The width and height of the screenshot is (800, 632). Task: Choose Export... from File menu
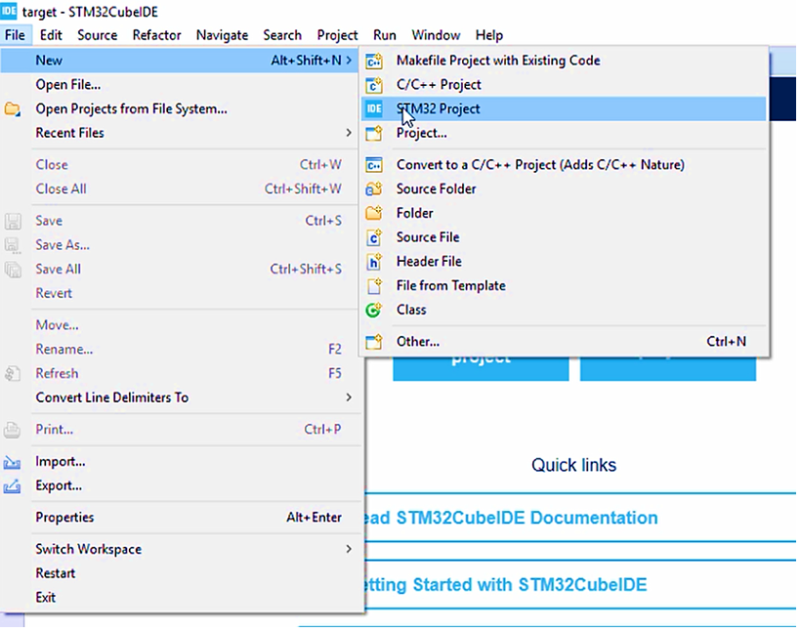[x=181, y=486]
